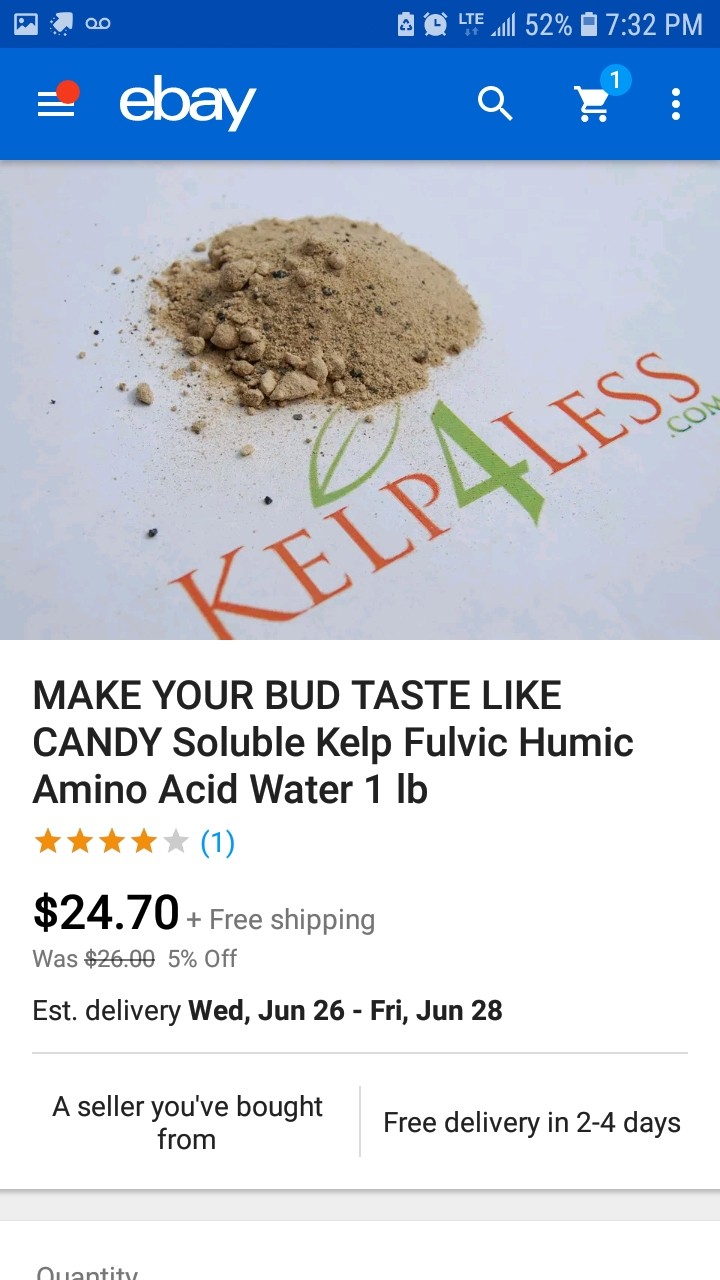Open the hamburger navigation menu
The image size is (720, 1280).
56,104
